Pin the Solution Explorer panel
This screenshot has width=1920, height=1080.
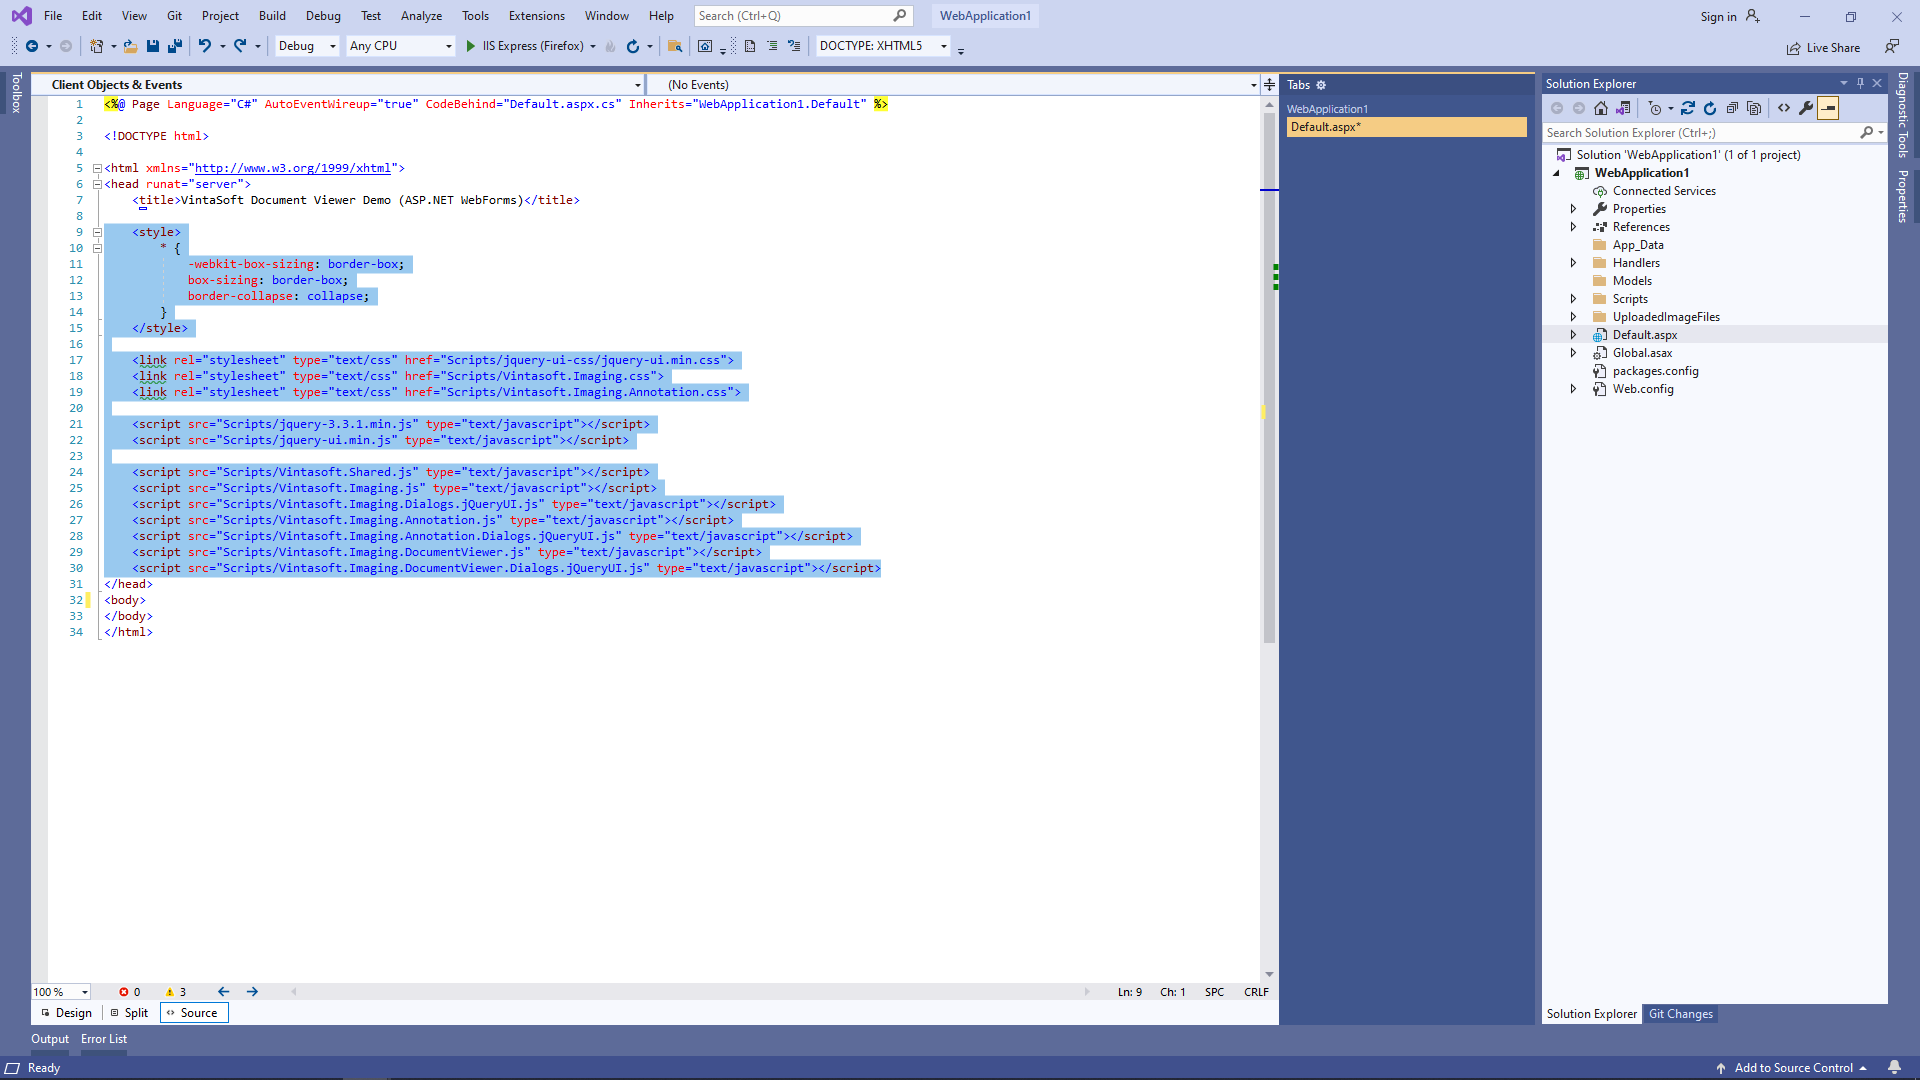click(1860, 84)
